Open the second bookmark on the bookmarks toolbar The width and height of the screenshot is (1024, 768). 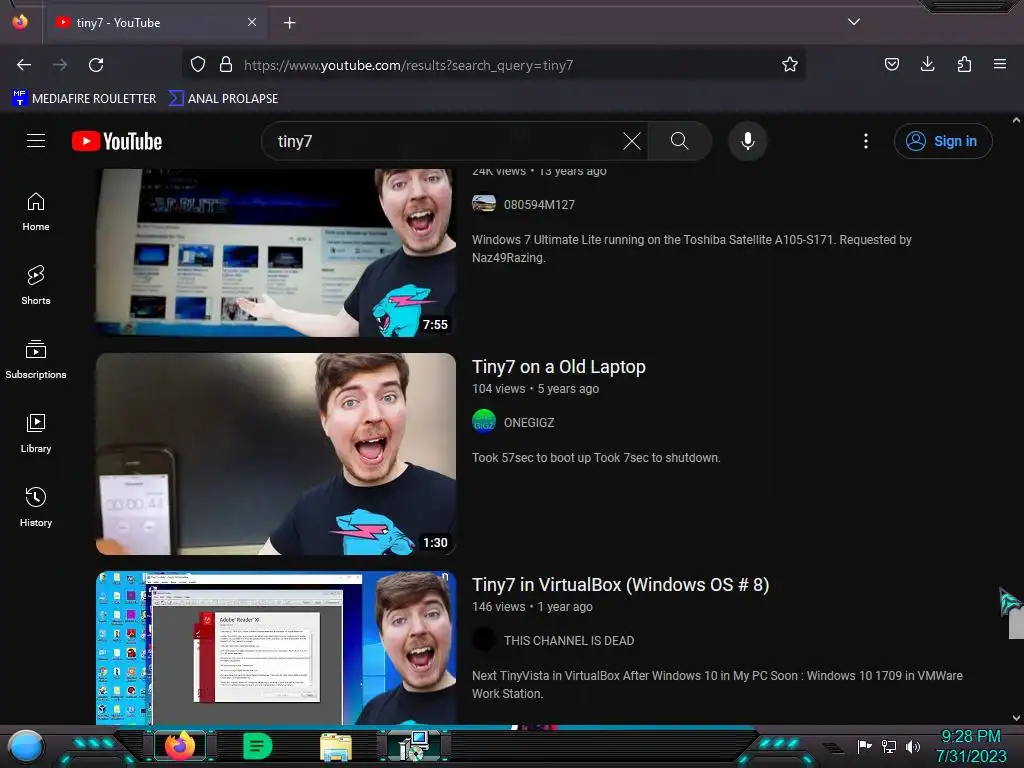coord(223,99)
